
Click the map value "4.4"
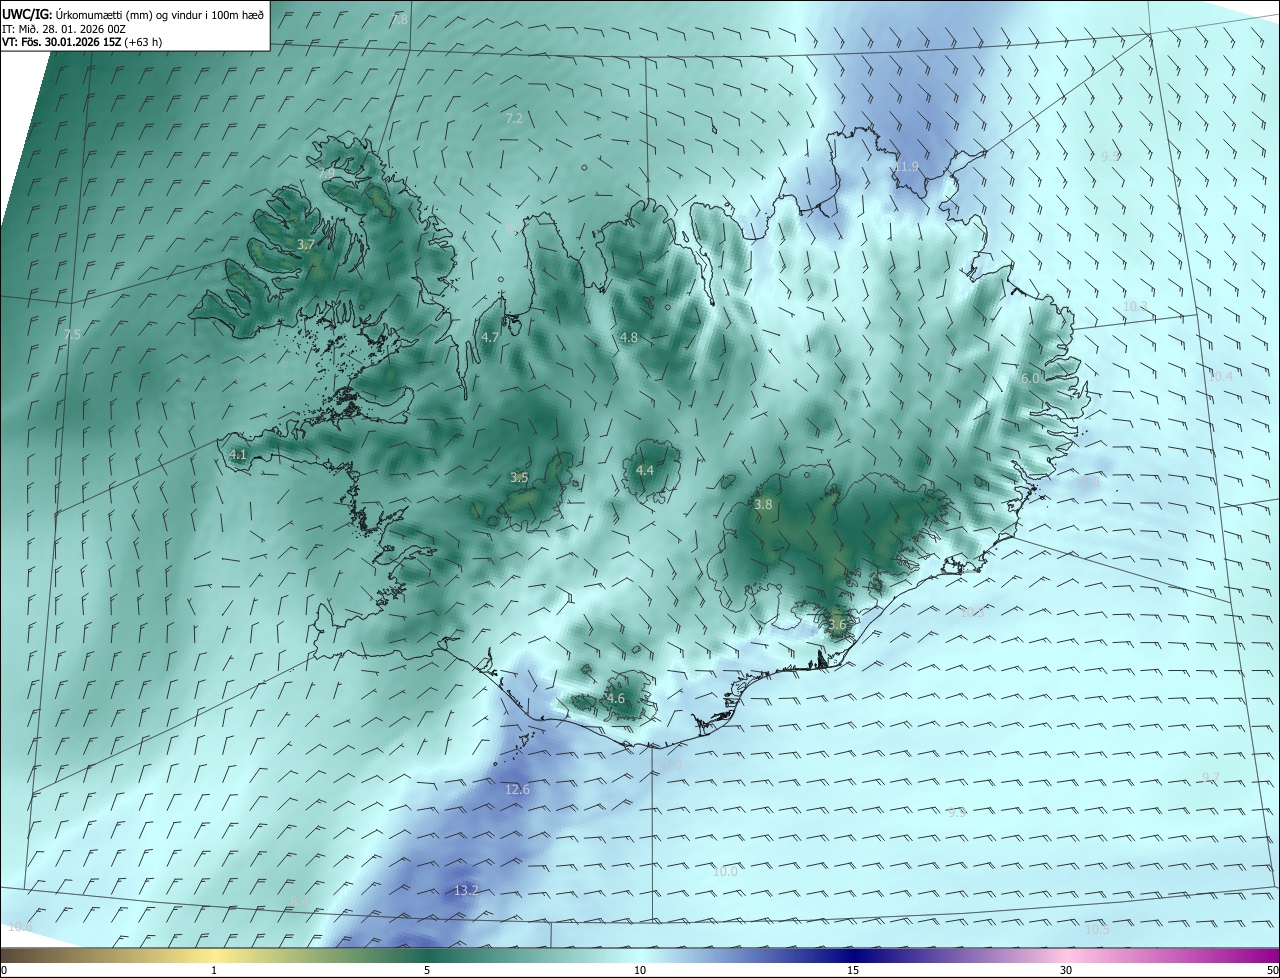coord(645,470)
